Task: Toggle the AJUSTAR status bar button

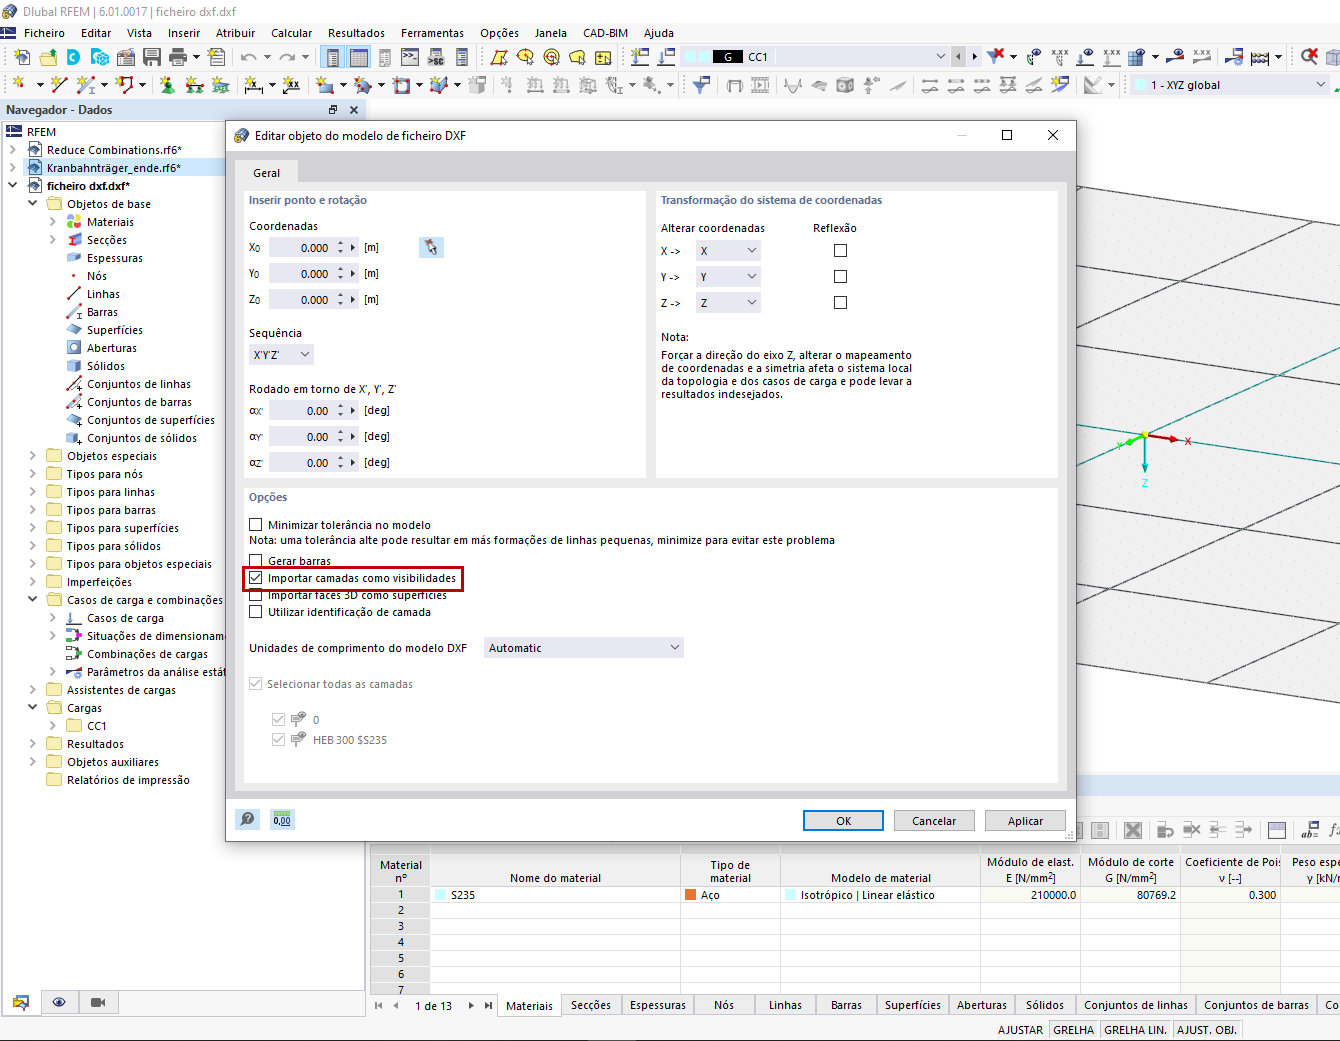Action: click(1020, 1030)
